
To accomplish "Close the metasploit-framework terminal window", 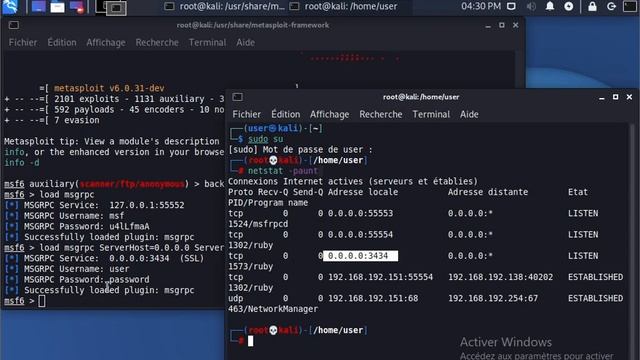I will click(516, 25).
